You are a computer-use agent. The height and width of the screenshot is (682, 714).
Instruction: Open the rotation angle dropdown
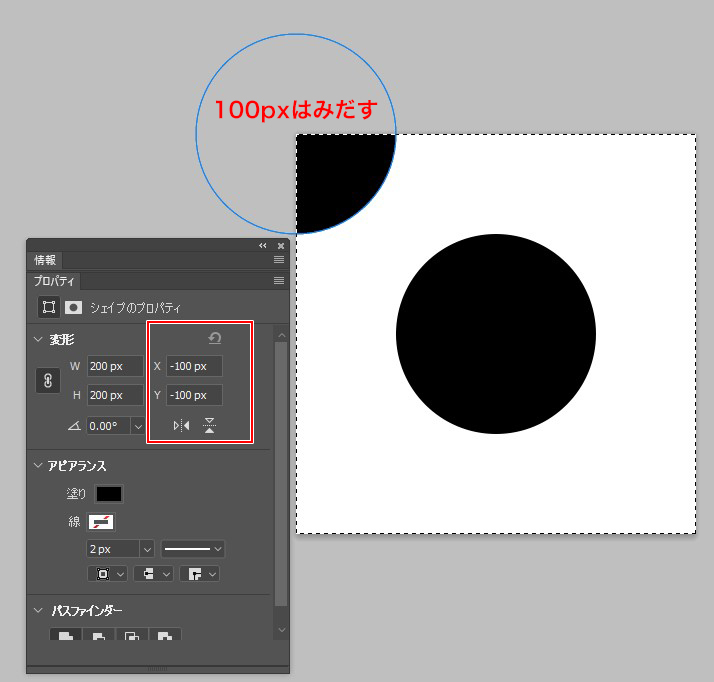tap(138, 426)
